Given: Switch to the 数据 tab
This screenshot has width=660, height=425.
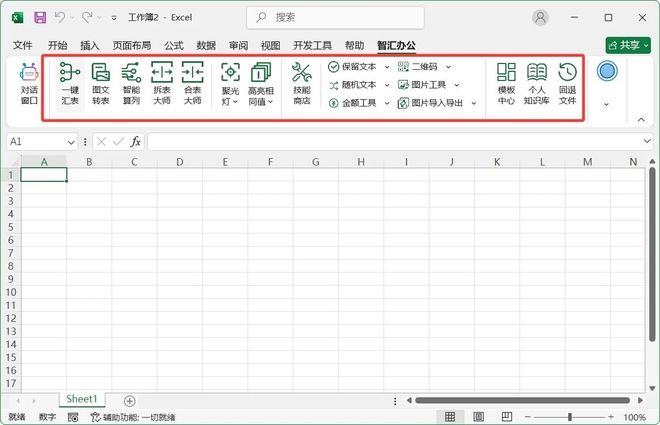Looking at the screenshot, I should pos(206,45).
